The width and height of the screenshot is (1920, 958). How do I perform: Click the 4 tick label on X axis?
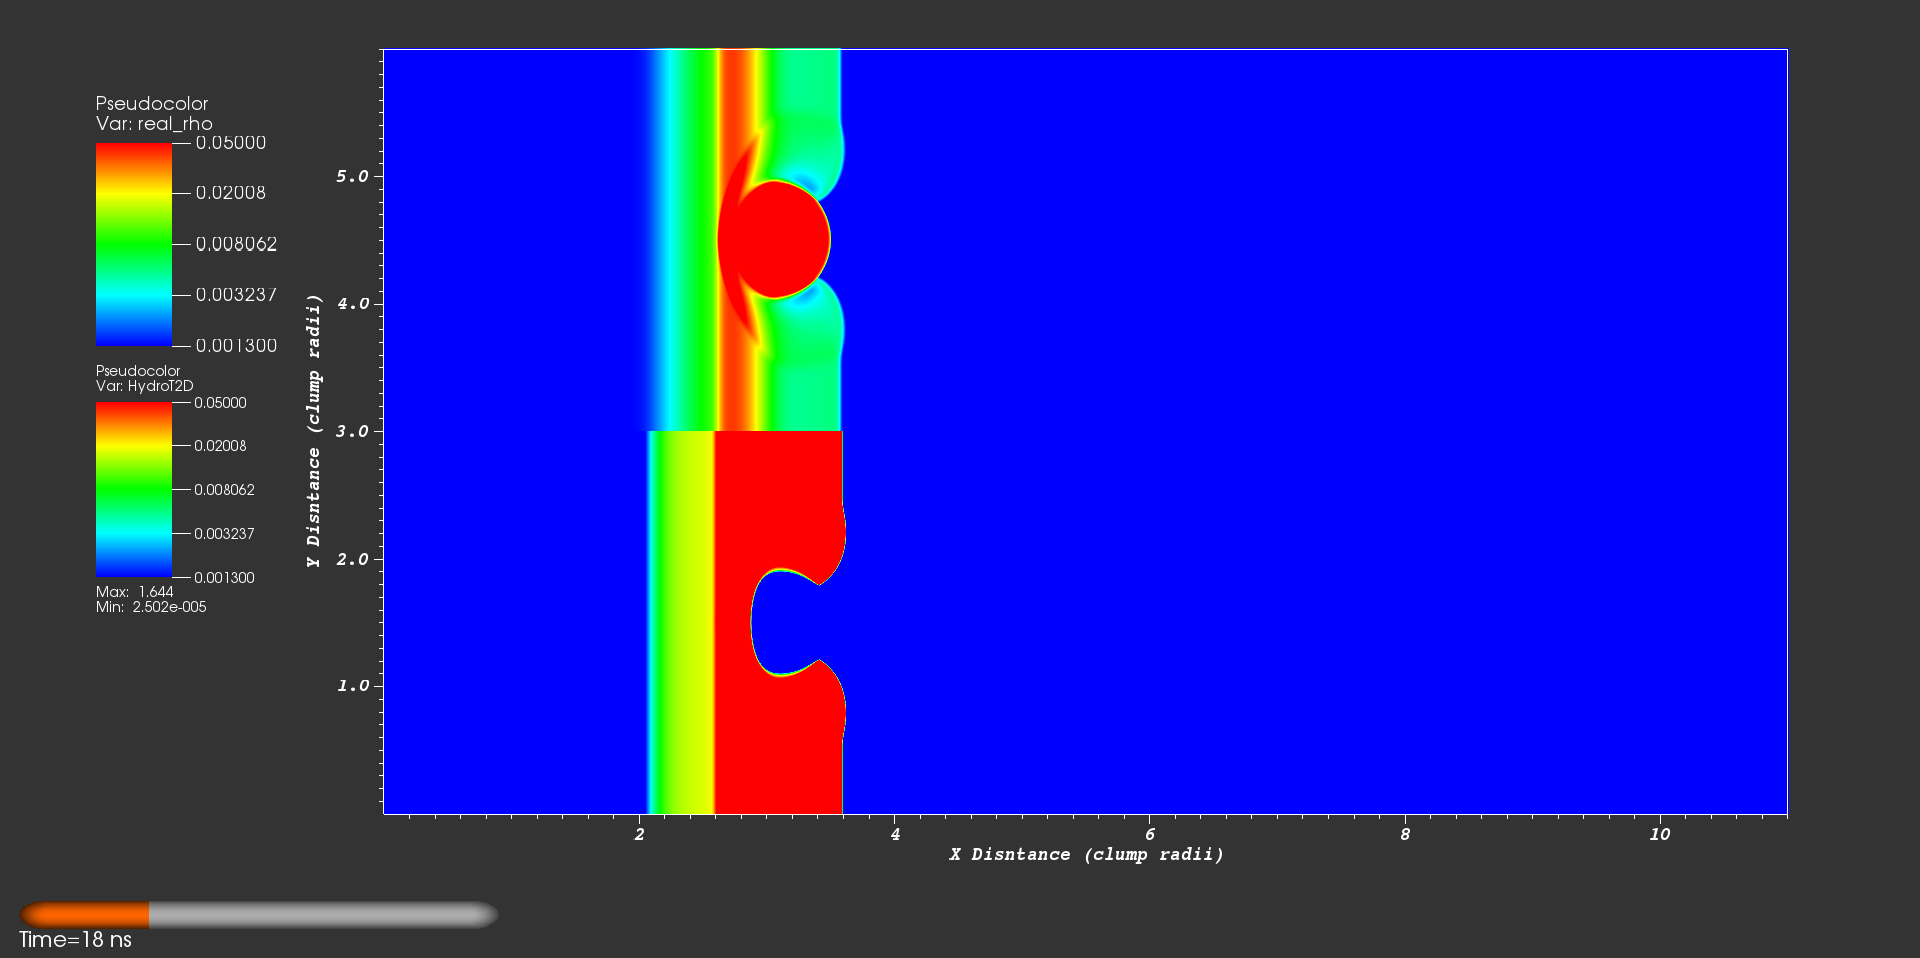(895, 835)
